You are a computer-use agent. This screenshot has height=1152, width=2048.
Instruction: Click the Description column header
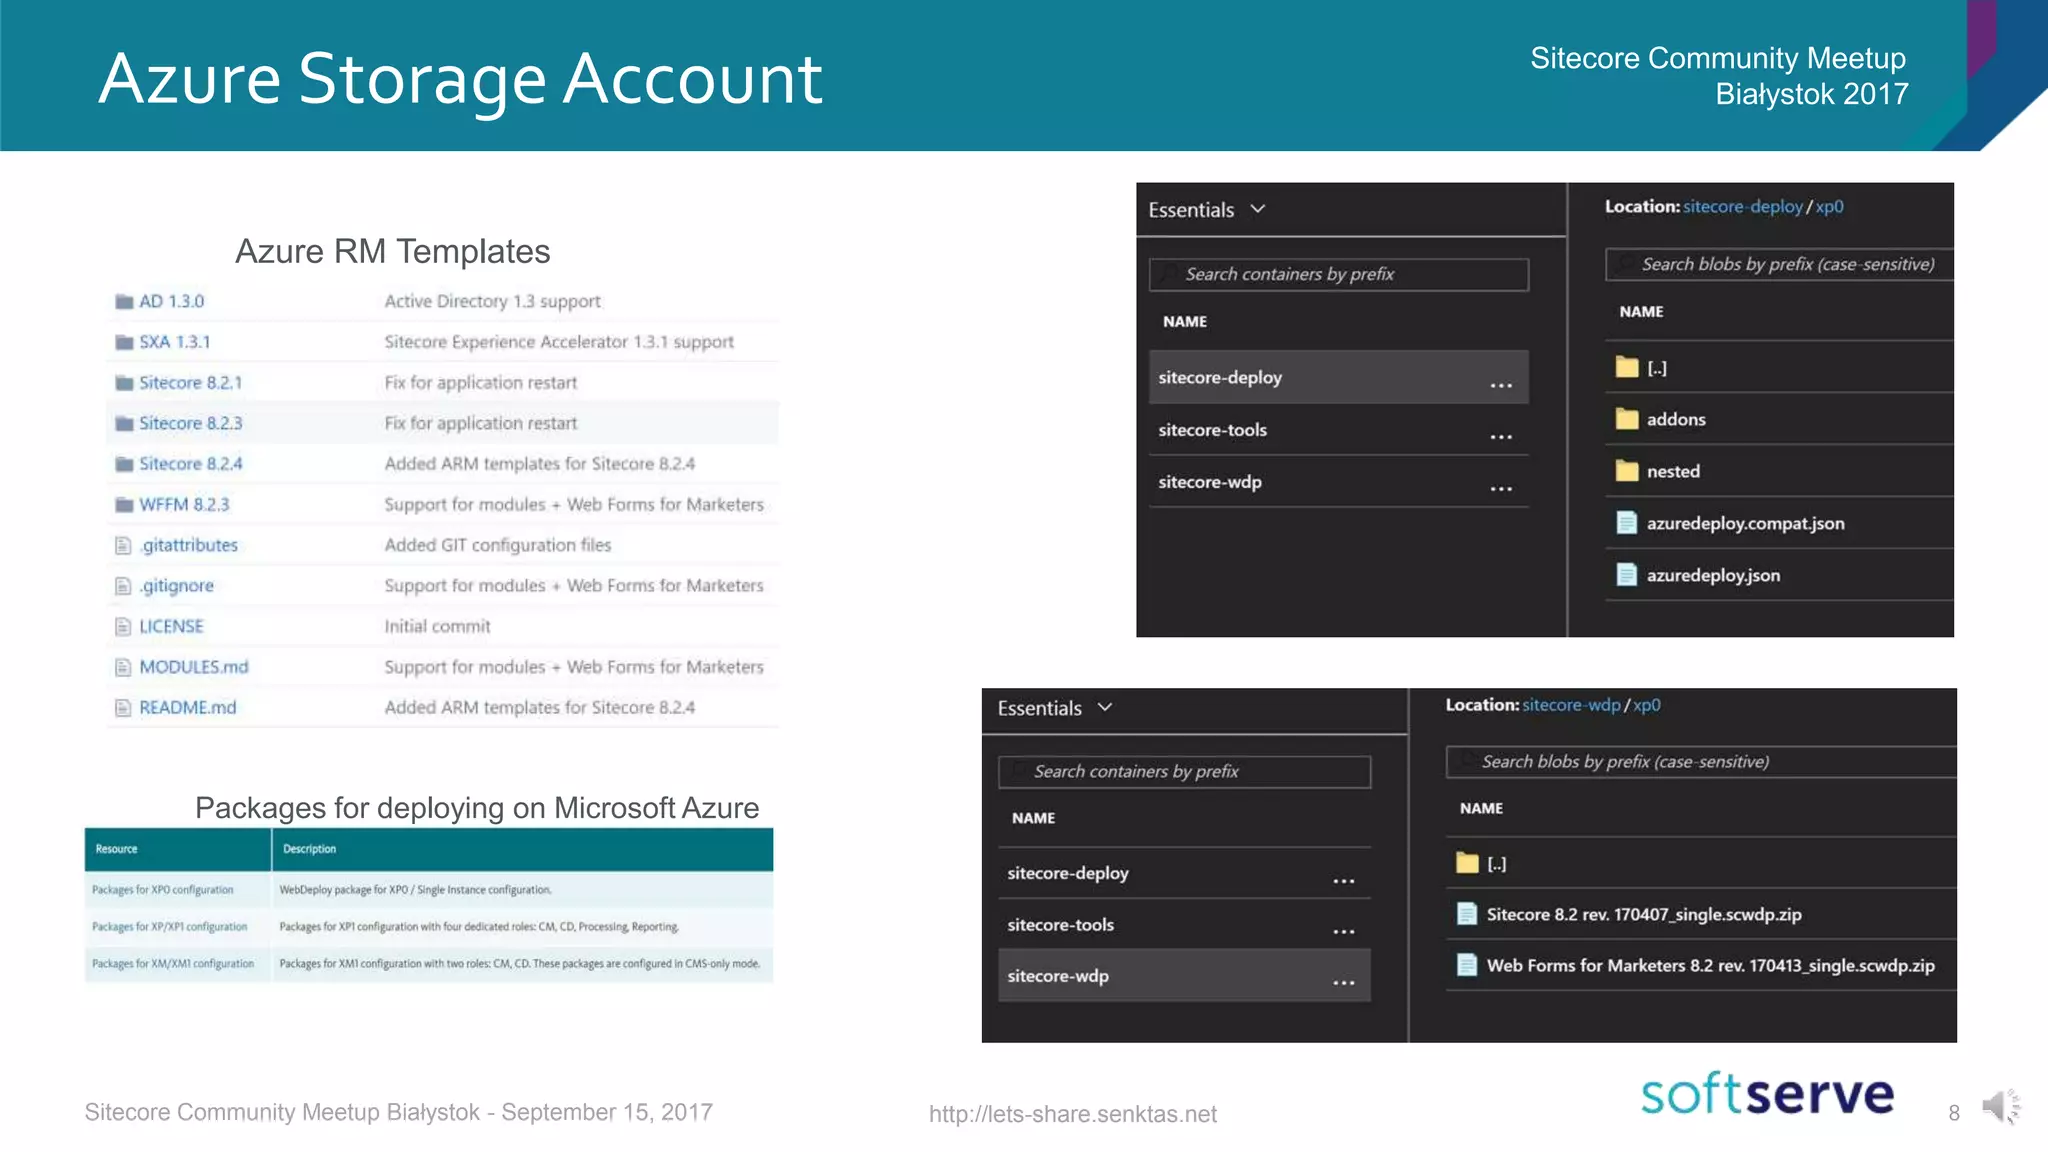(522, 849)
